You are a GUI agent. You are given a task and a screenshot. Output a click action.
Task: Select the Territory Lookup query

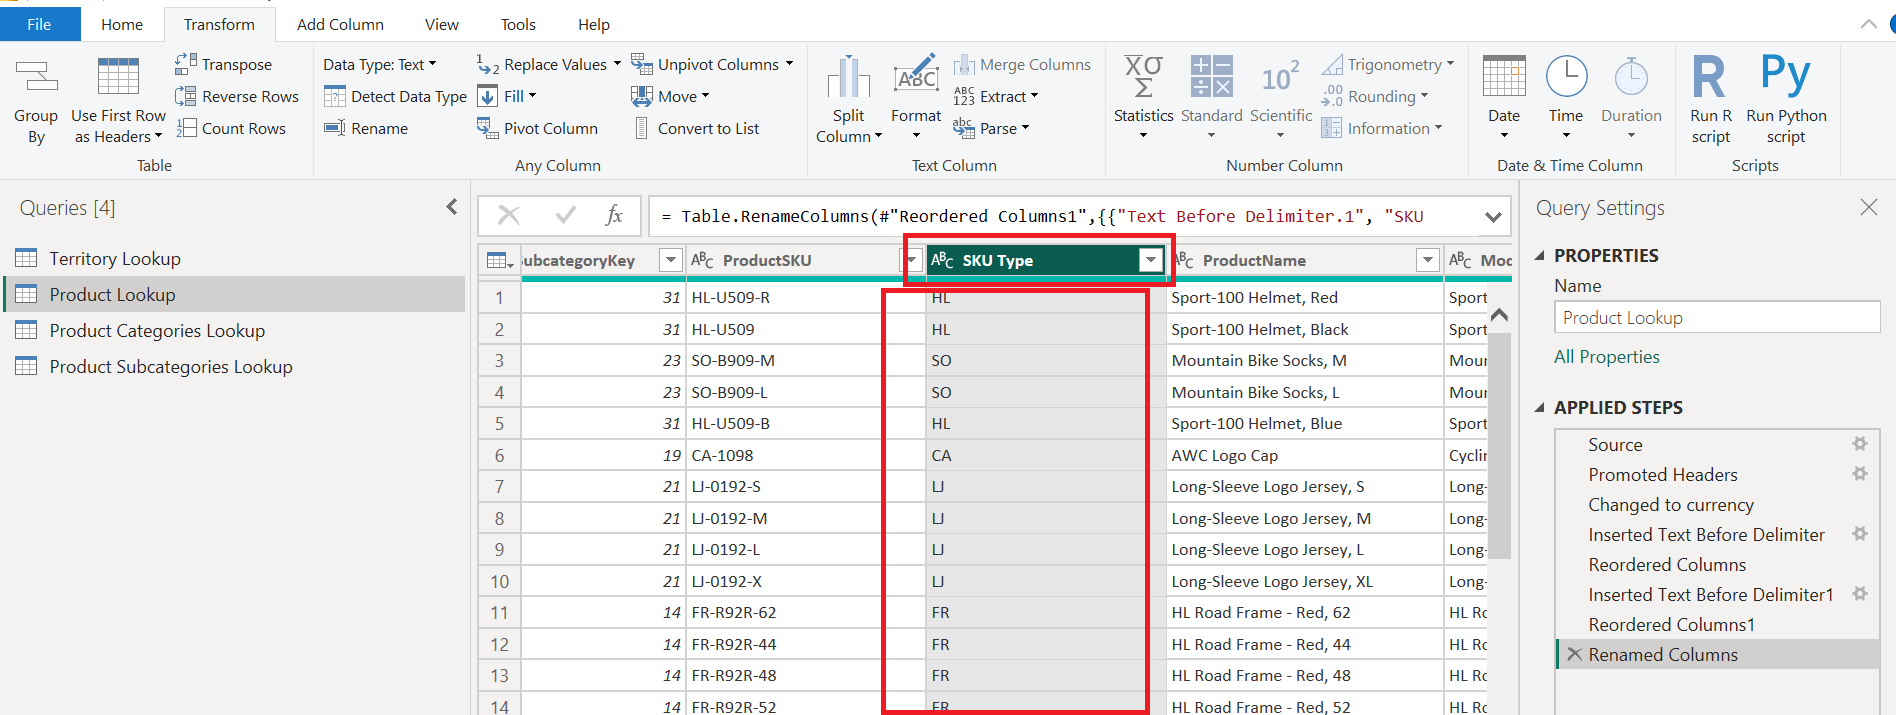tap(115, 258)
